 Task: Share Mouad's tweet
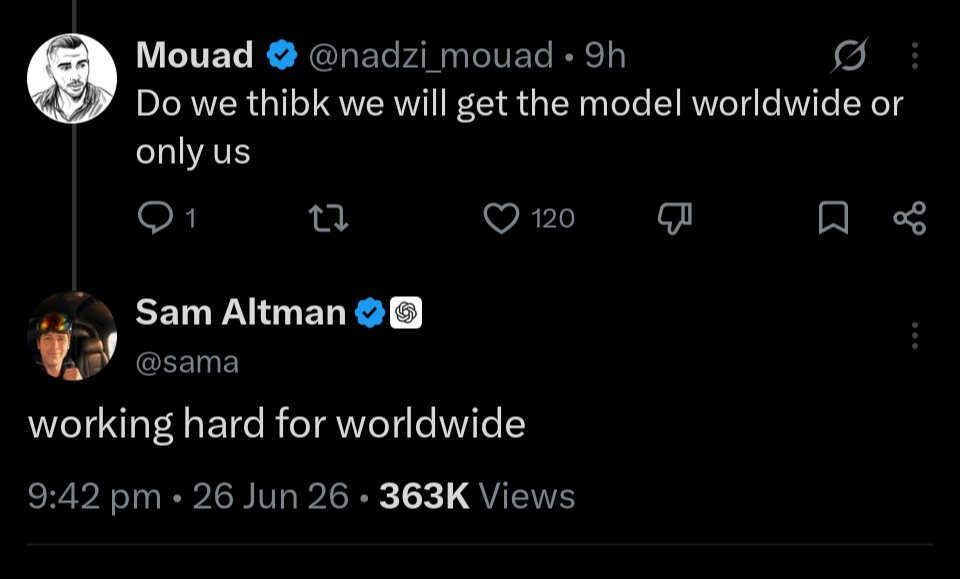click(x=910, y=219)
